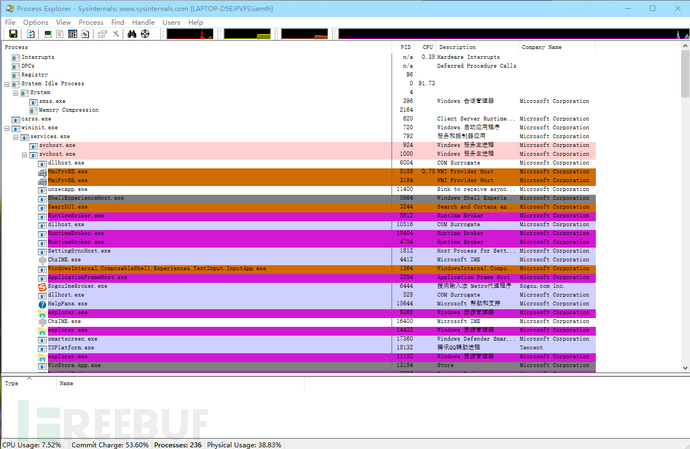Image resolution: width=690 pixels, height=449 pixels.
Task: Select the smartscreen.exe process row
Action: (x=73, y=339)
